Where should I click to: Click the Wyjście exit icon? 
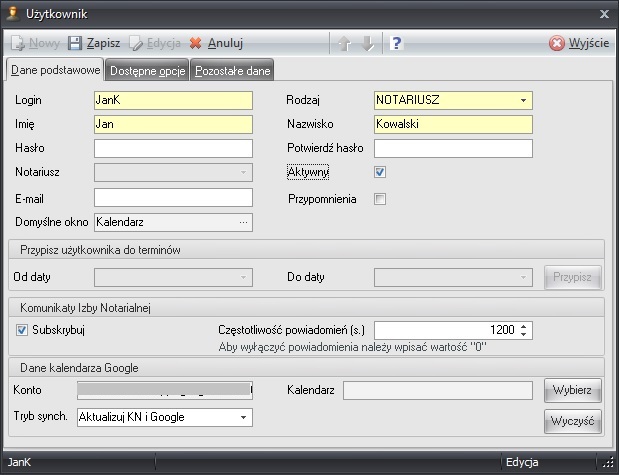tap(557, 44)
